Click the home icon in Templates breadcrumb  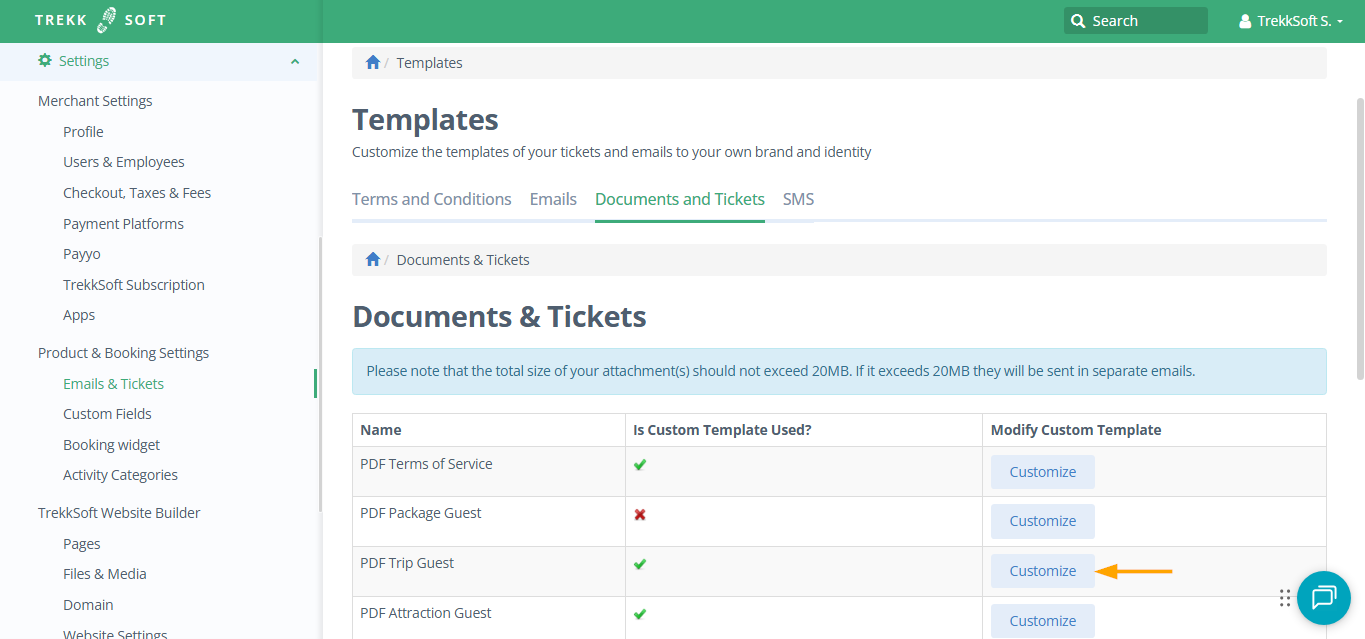(373, 63)
